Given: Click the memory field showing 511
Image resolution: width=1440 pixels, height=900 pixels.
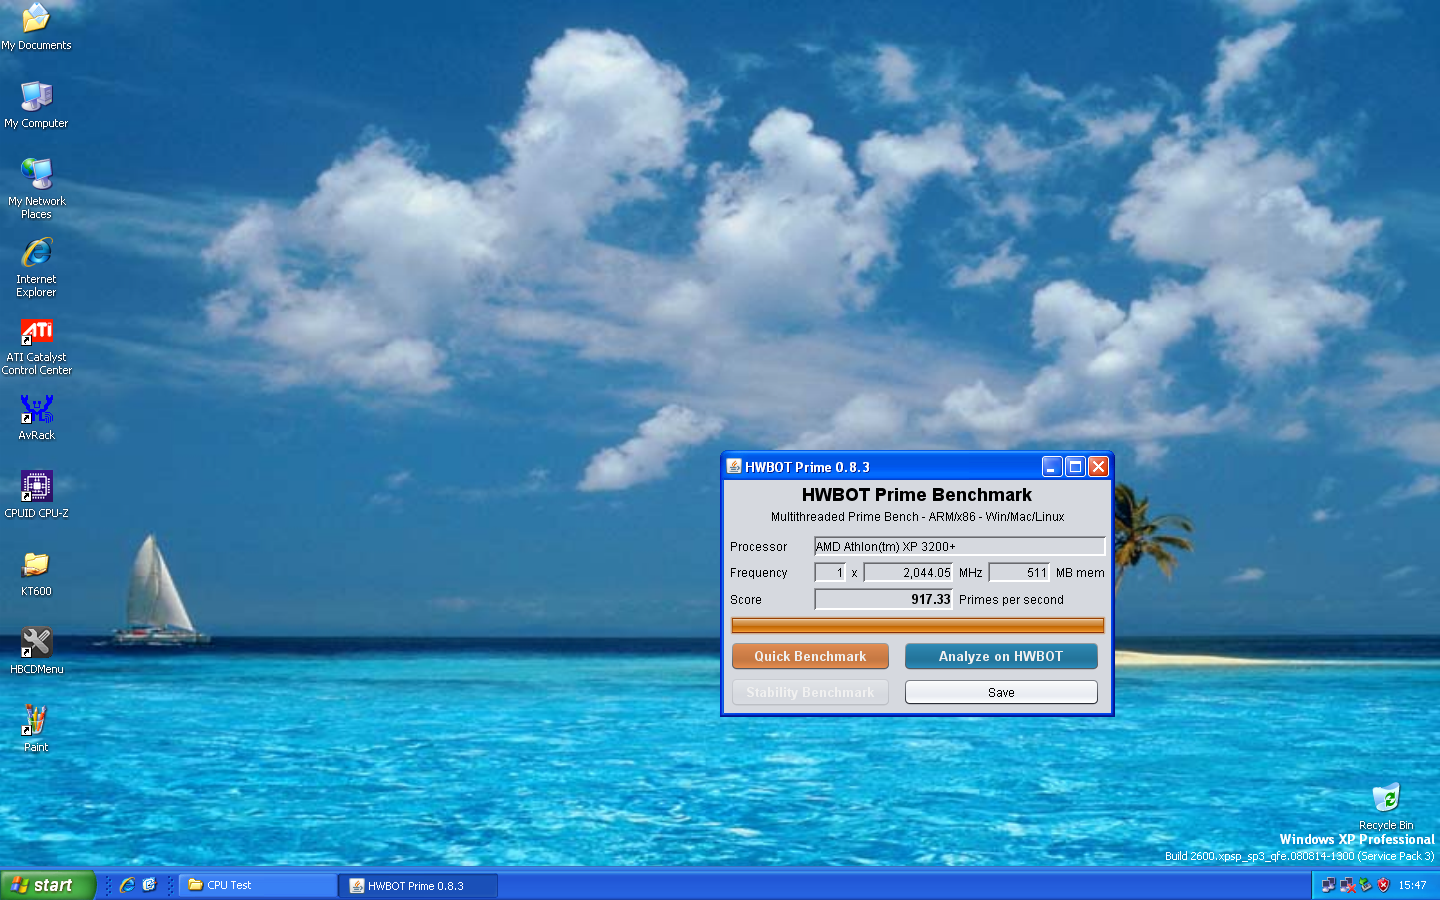Looking at the screenshot, I should click(1019, 573).
